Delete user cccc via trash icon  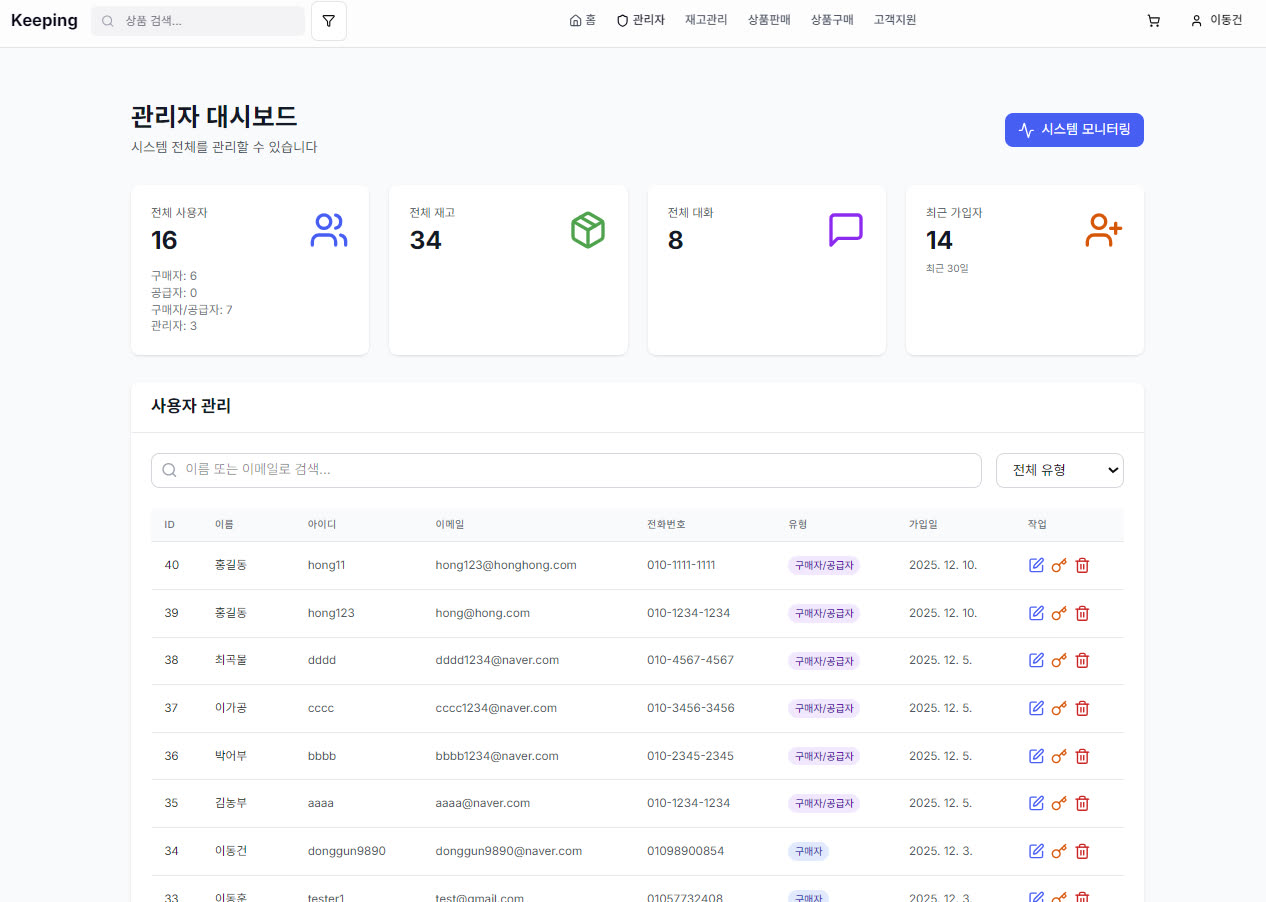1082,708
